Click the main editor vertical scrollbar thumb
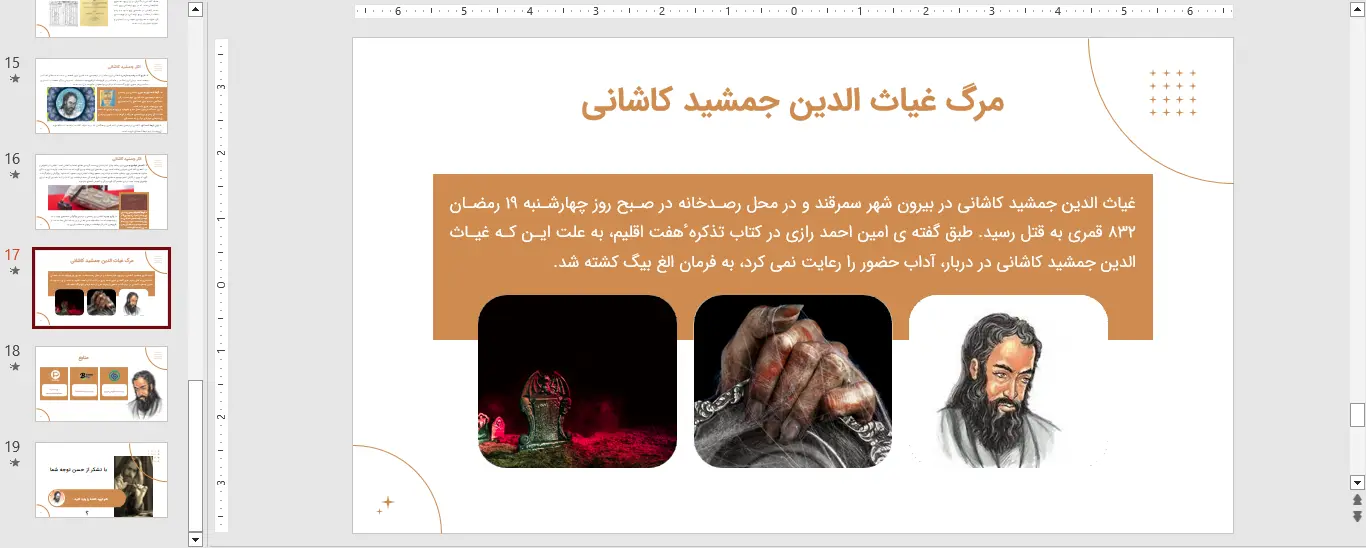Image resolution: width=1366 pixels, height=548 pixels. pos(1357,414)
